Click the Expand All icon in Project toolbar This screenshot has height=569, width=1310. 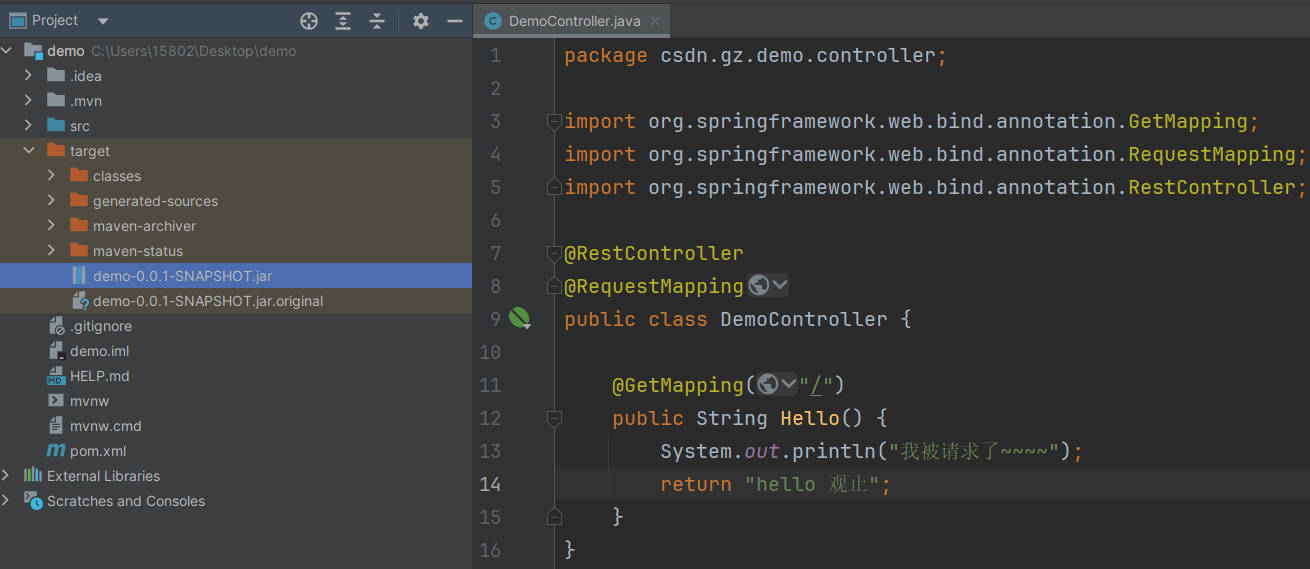click(x=343, y=21)
